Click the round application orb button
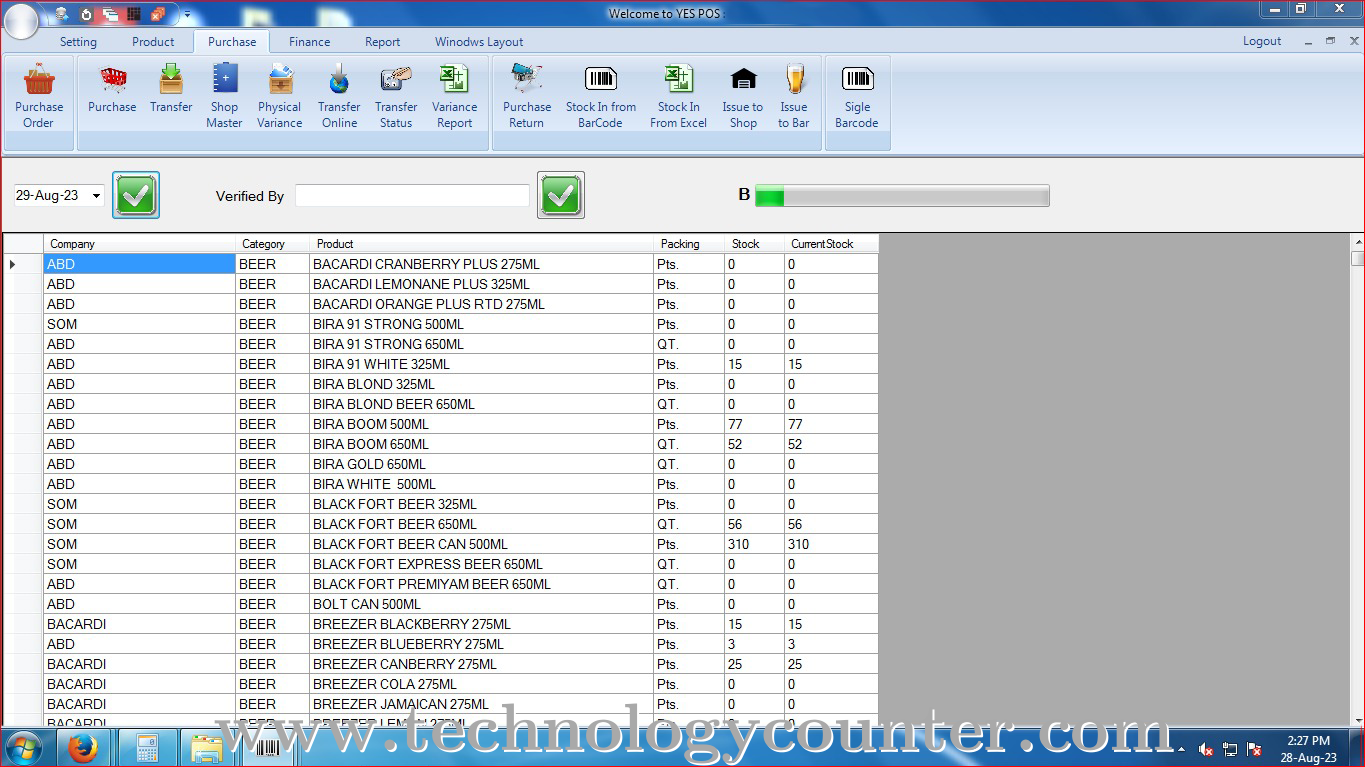Viewport: 1365px width, 767px height. click(21, 21)
